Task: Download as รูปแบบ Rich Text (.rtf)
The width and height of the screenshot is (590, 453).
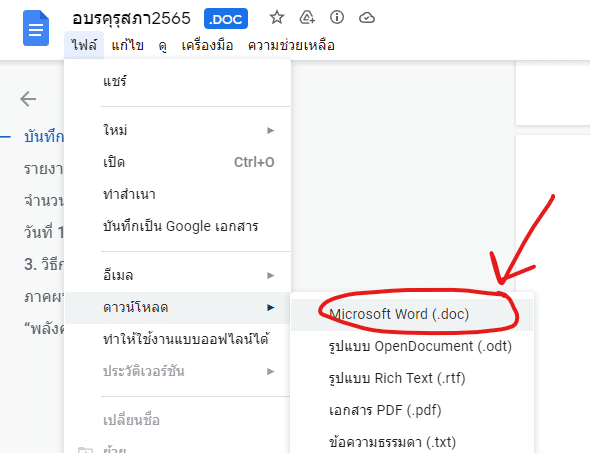Action: click(x=412, y=378)
